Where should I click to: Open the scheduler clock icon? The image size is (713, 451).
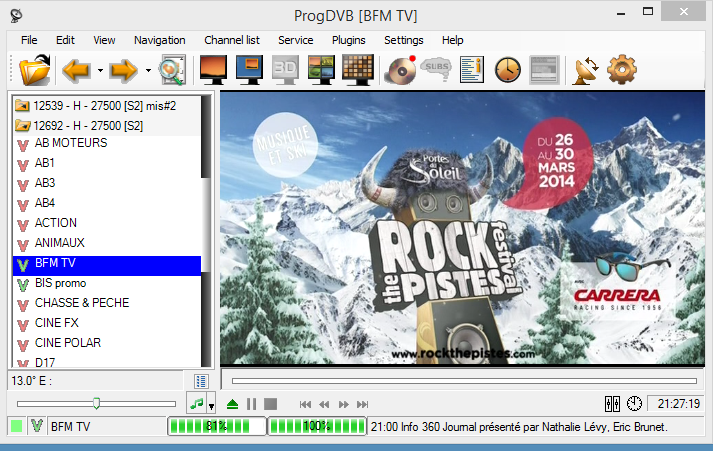(x=507, y=70)
